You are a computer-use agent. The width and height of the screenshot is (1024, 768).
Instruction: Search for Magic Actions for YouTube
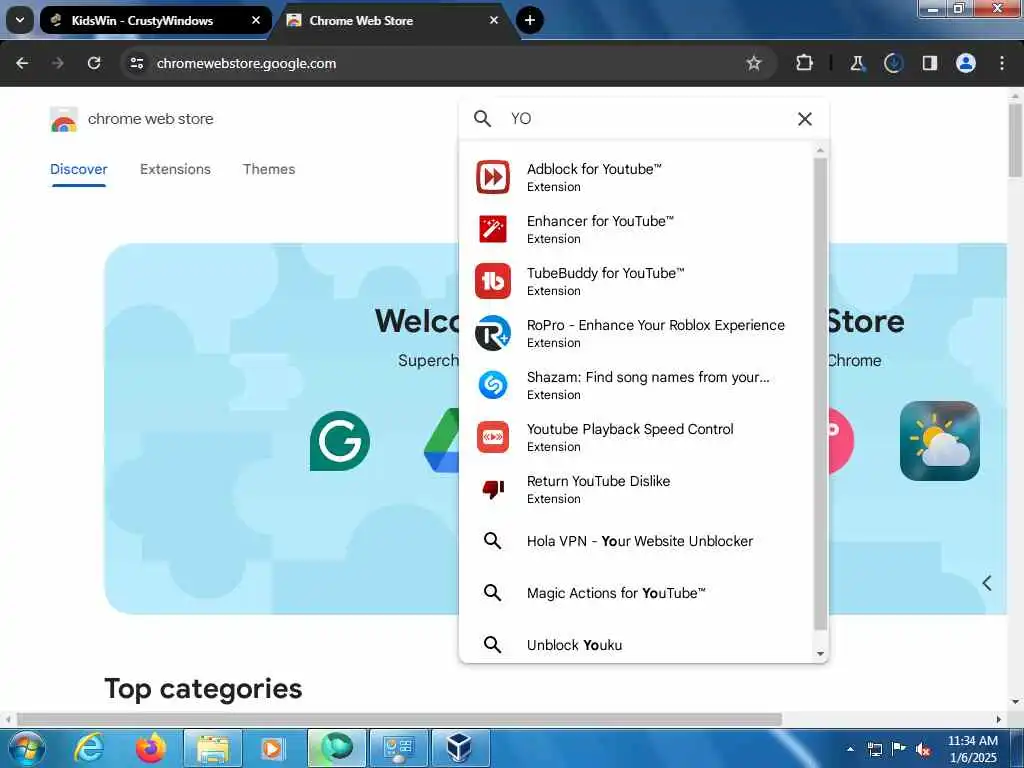(x=637, y=592)
